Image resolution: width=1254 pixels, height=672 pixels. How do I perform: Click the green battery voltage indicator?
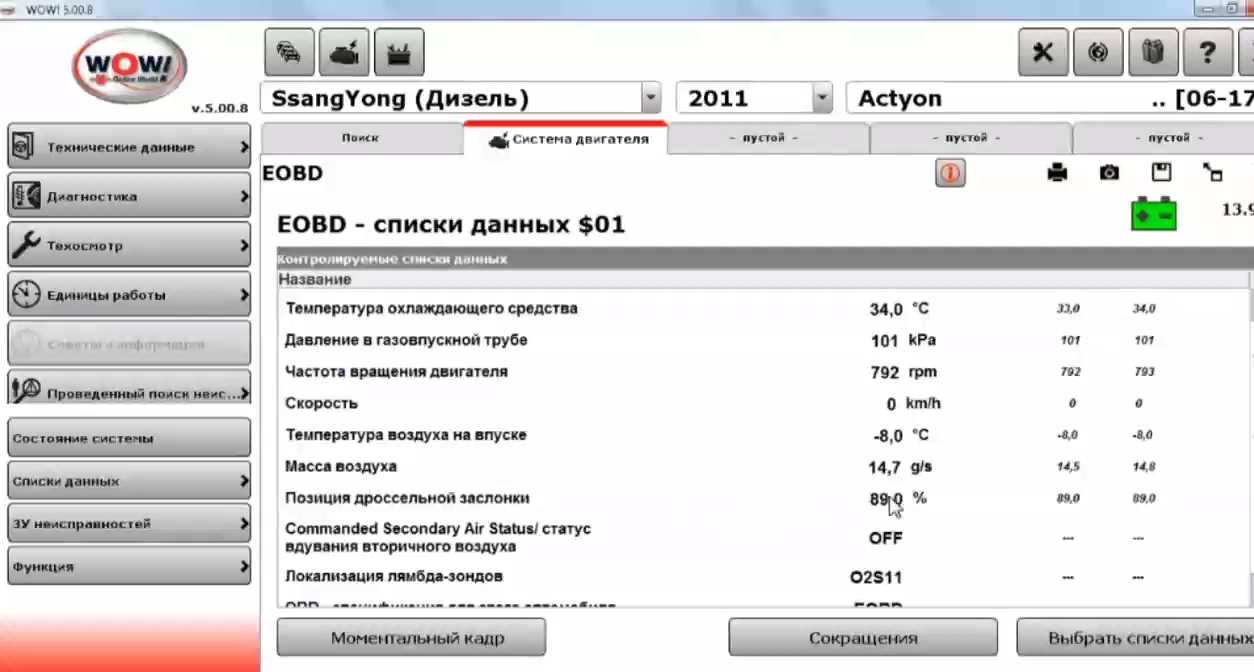pyautogui.click(x=1154, y=214)
